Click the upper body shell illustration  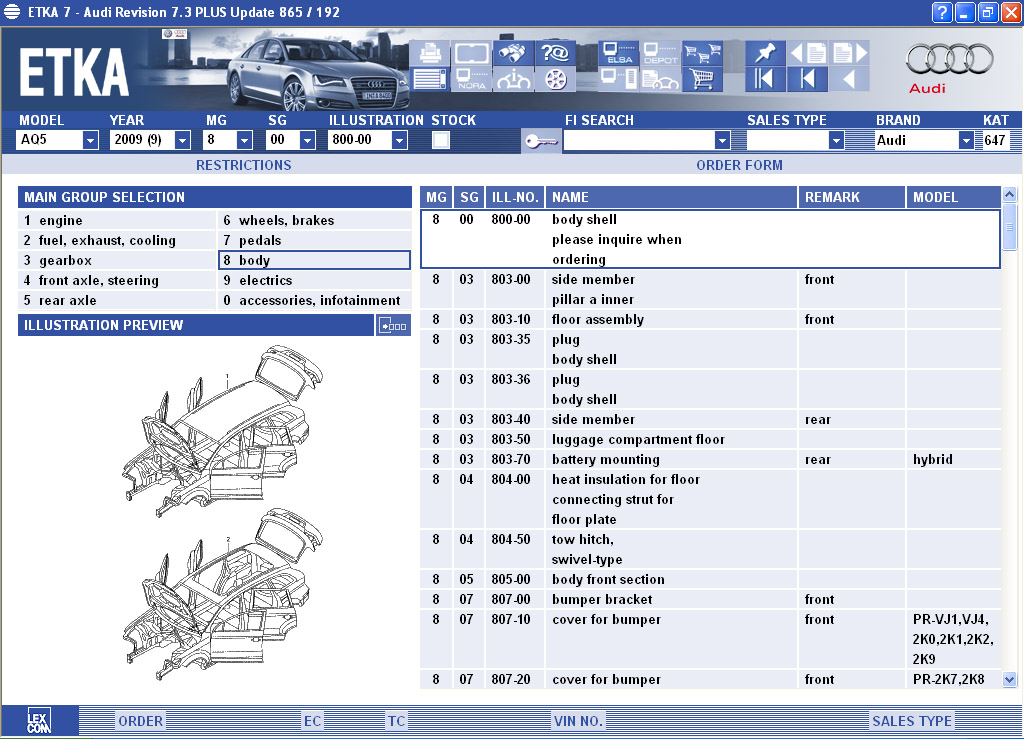click(223, 431)
